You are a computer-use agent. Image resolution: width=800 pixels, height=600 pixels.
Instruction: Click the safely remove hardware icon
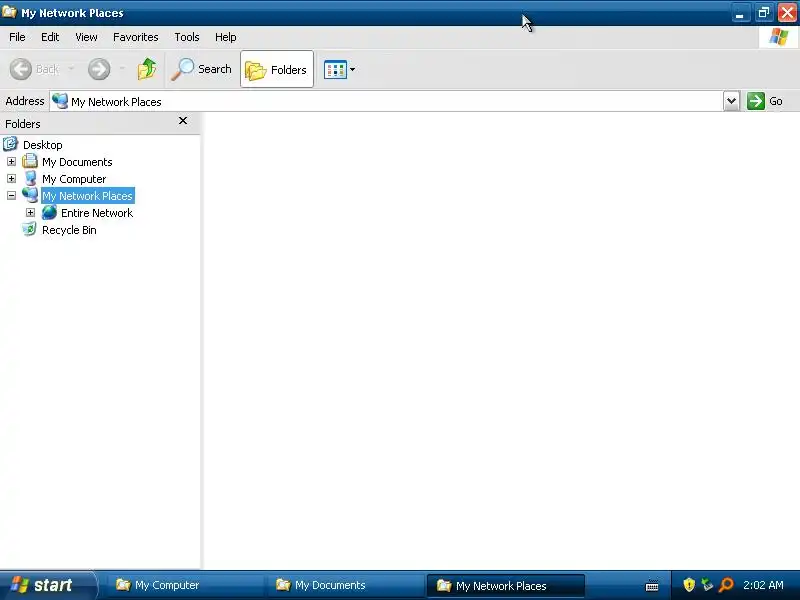click(x=707, y=585)
